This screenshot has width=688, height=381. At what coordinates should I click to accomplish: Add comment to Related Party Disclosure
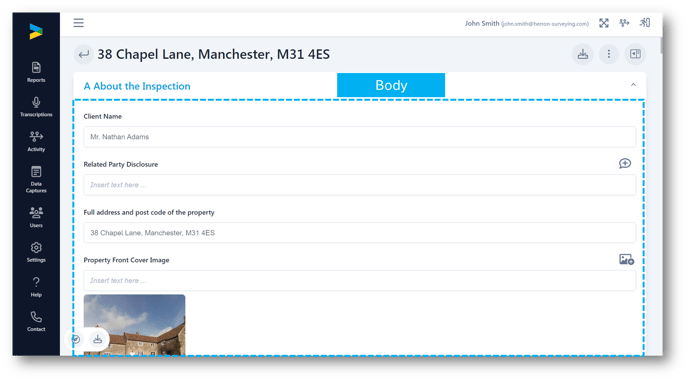tap(625, 164)
